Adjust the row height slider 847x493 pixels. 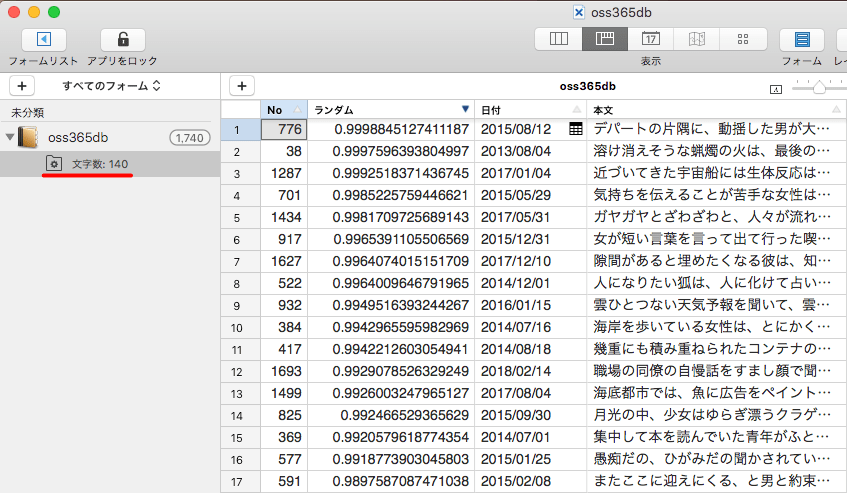819,86
